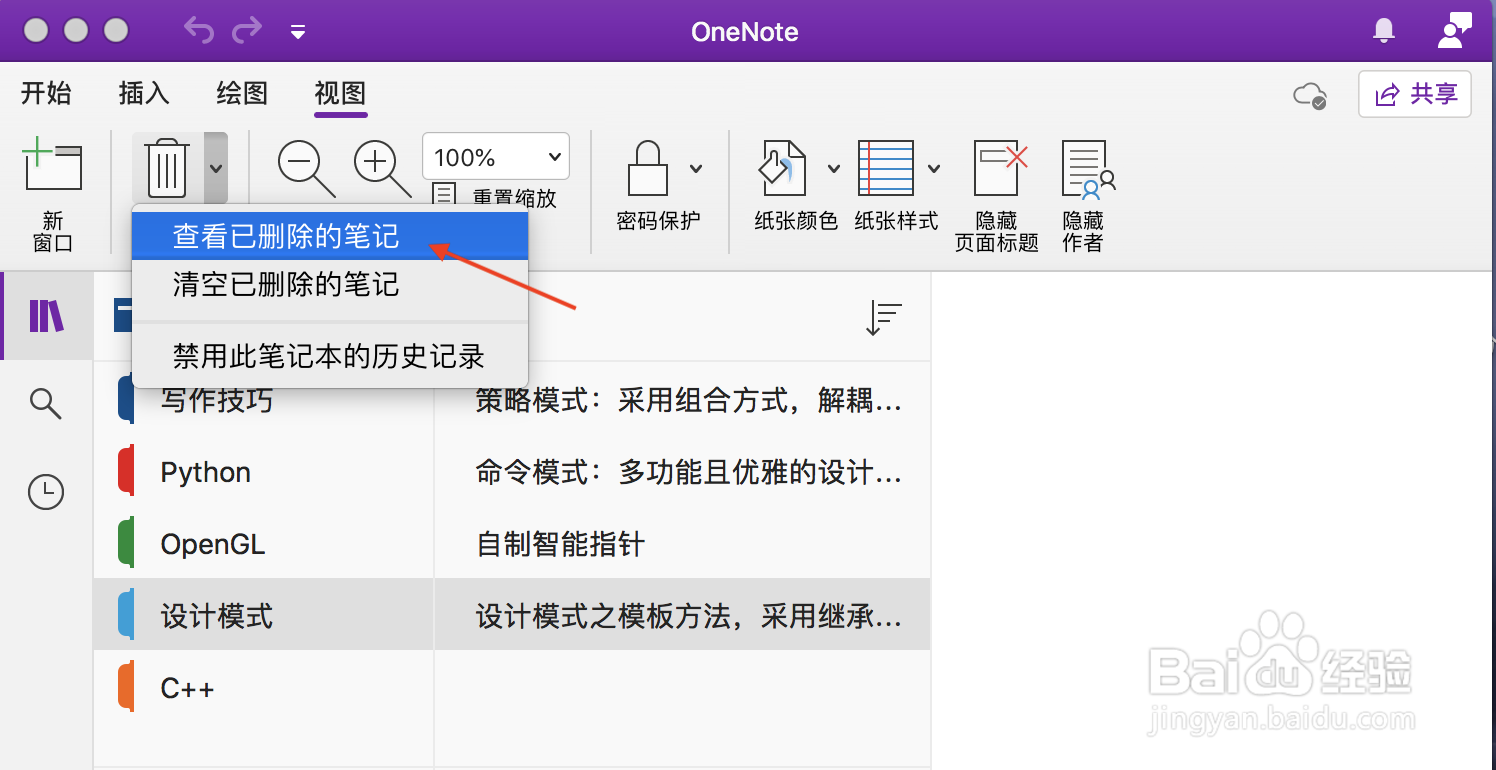Open search via sidebar magnifier icon

point(46,404)
